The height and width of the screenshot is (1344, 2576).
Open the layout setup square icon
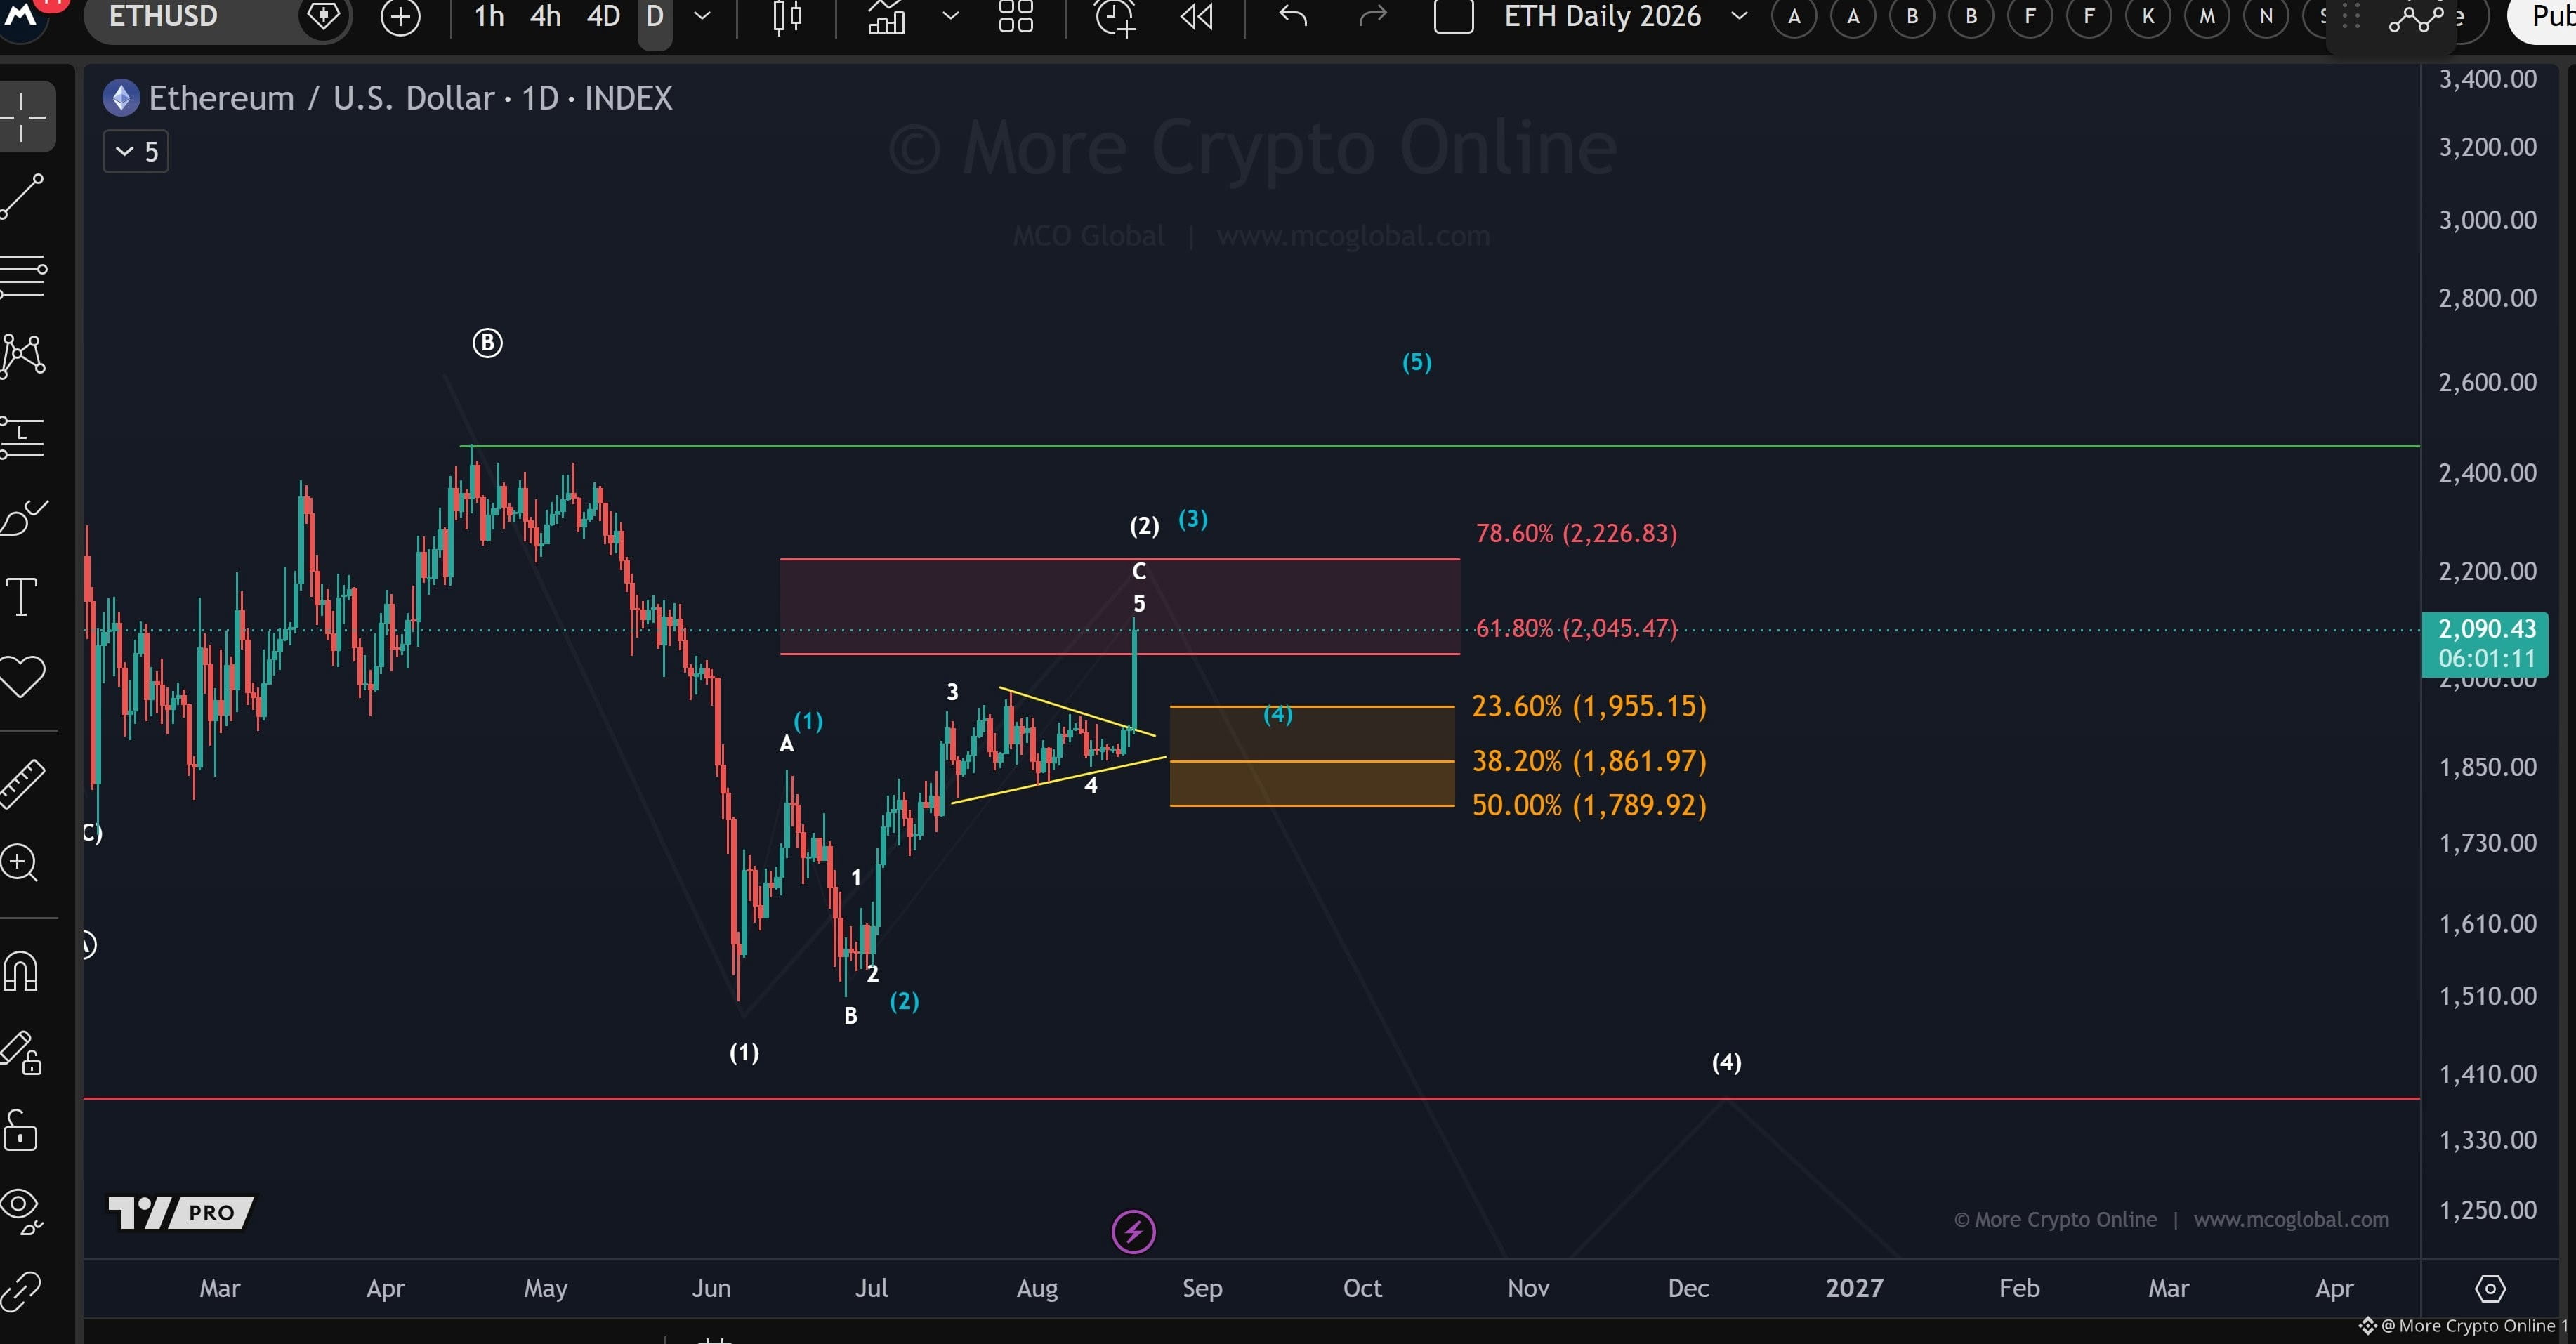pos(1454,17)
